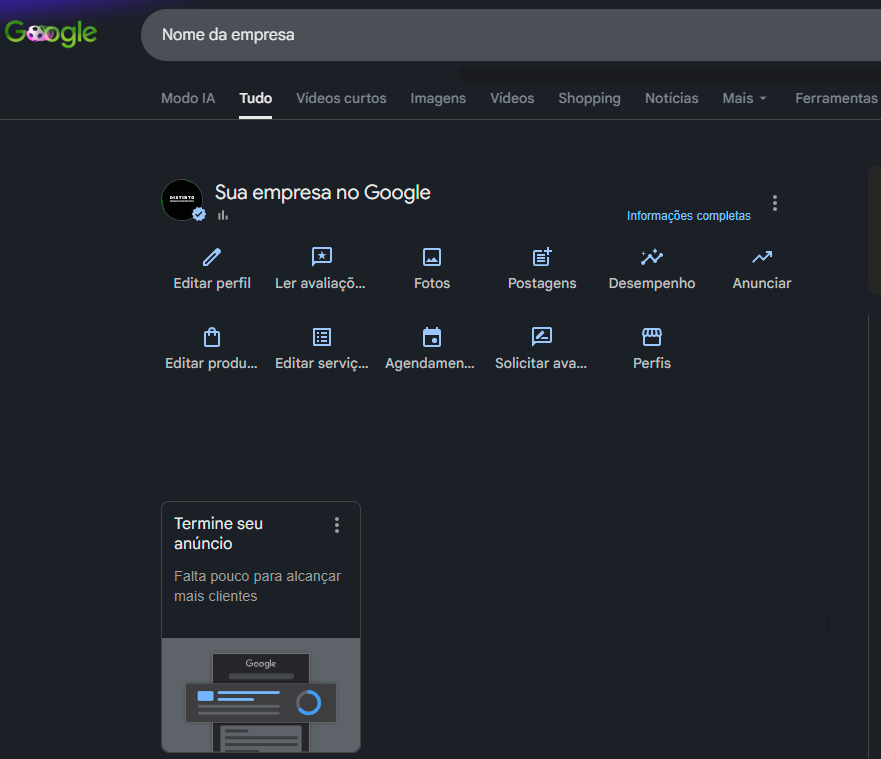
Task: Open the Editar produtos shopping bag icon
Action: 212,337
